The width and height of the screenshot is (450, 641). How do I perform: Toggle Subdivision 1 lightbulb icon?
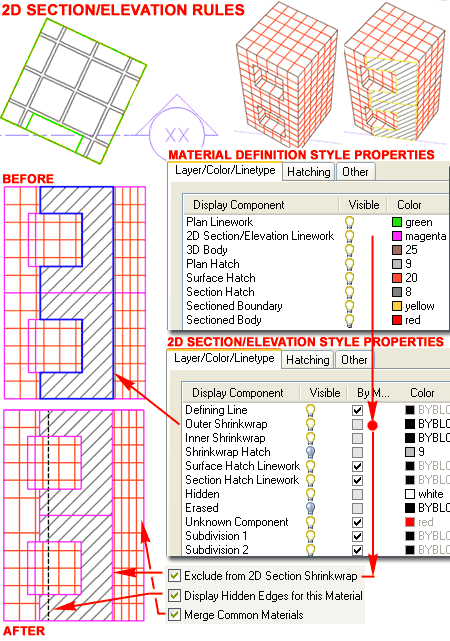[311, 536]
